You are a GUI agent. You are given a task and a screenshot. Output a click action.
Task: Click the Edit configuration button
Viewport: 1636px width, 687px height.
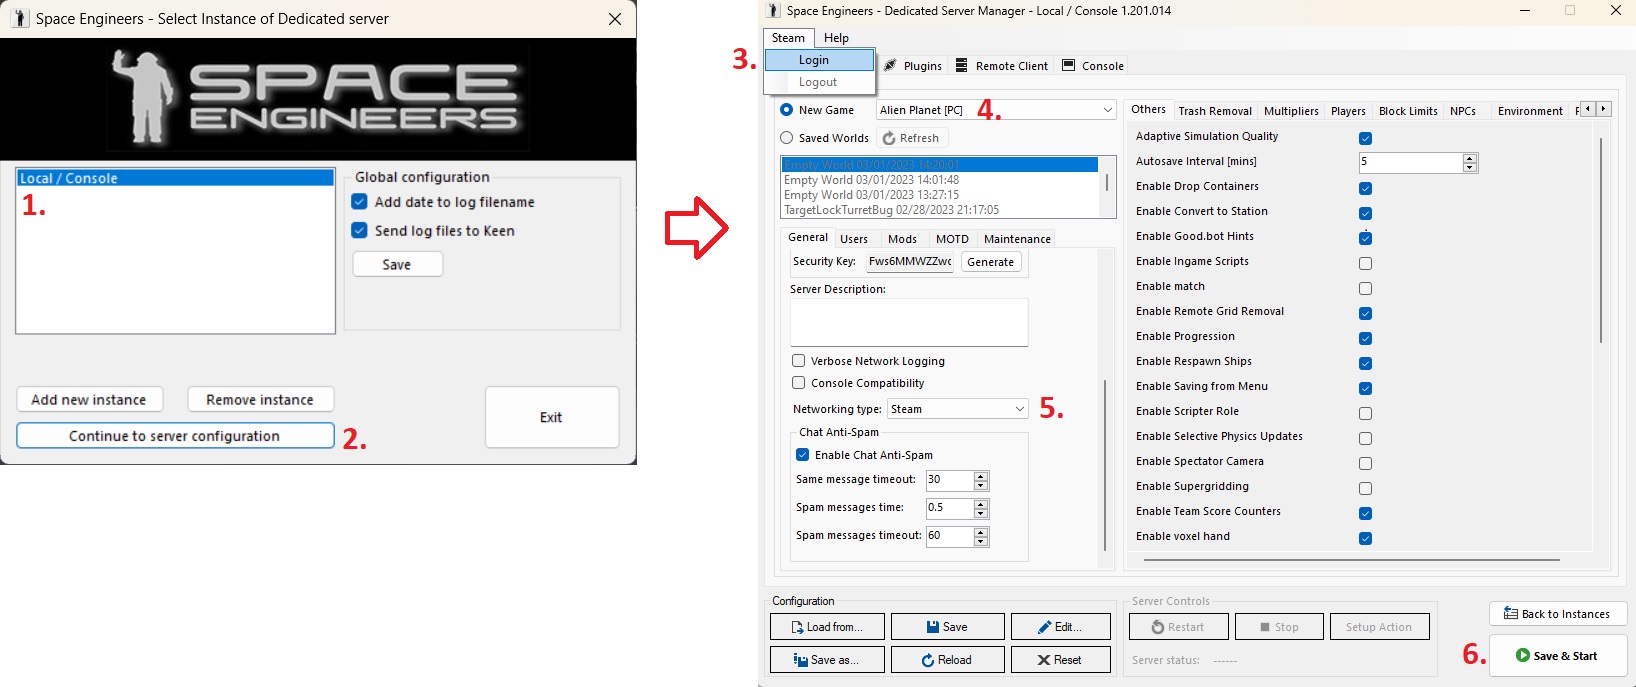pyautogui.click(x=1060, y=627)
